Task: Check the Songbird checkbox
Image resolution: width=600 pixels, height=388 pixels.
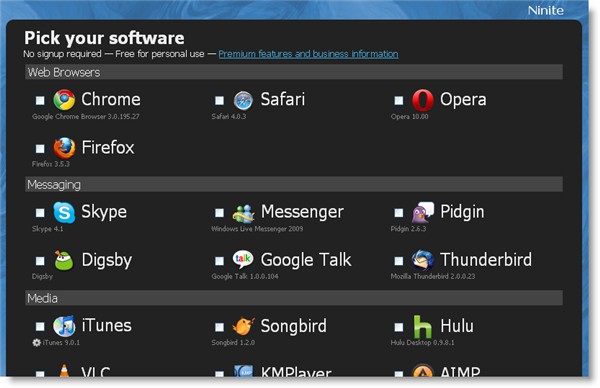Action: (x=219, y=327)
